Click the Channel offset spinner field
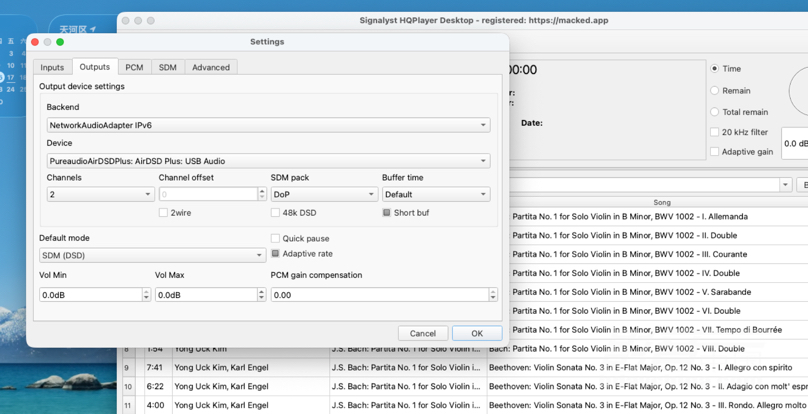808x414 pixels. click(208, 194)
